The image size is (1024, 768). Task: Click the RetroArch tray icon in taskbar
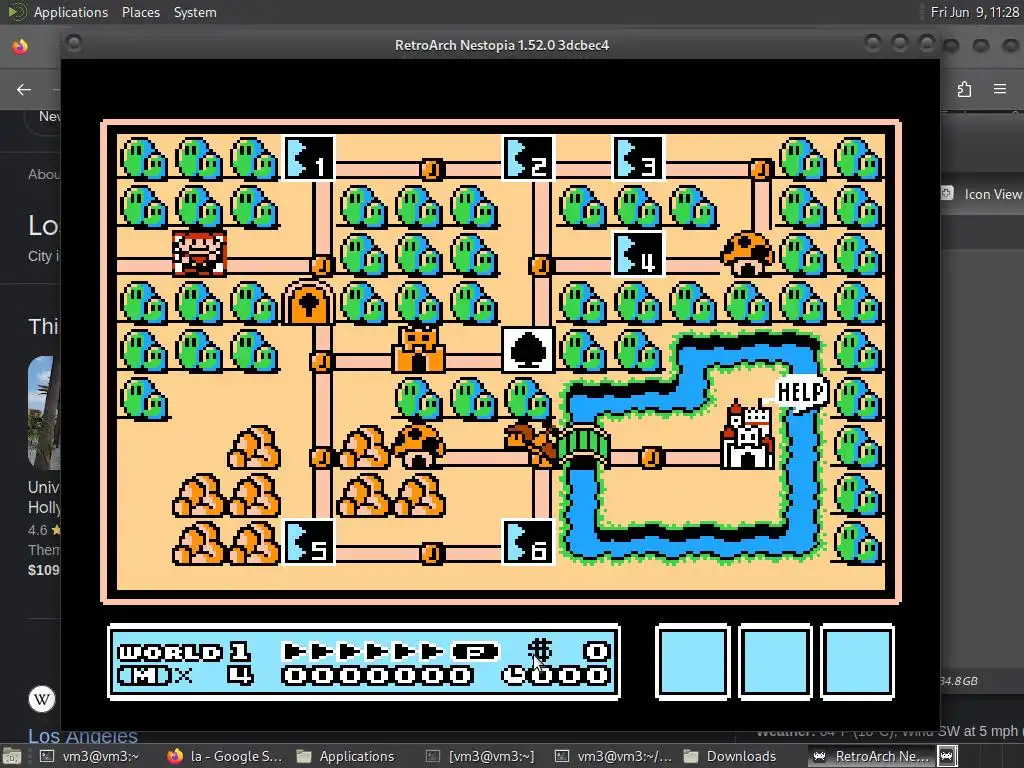pos(948,756)
